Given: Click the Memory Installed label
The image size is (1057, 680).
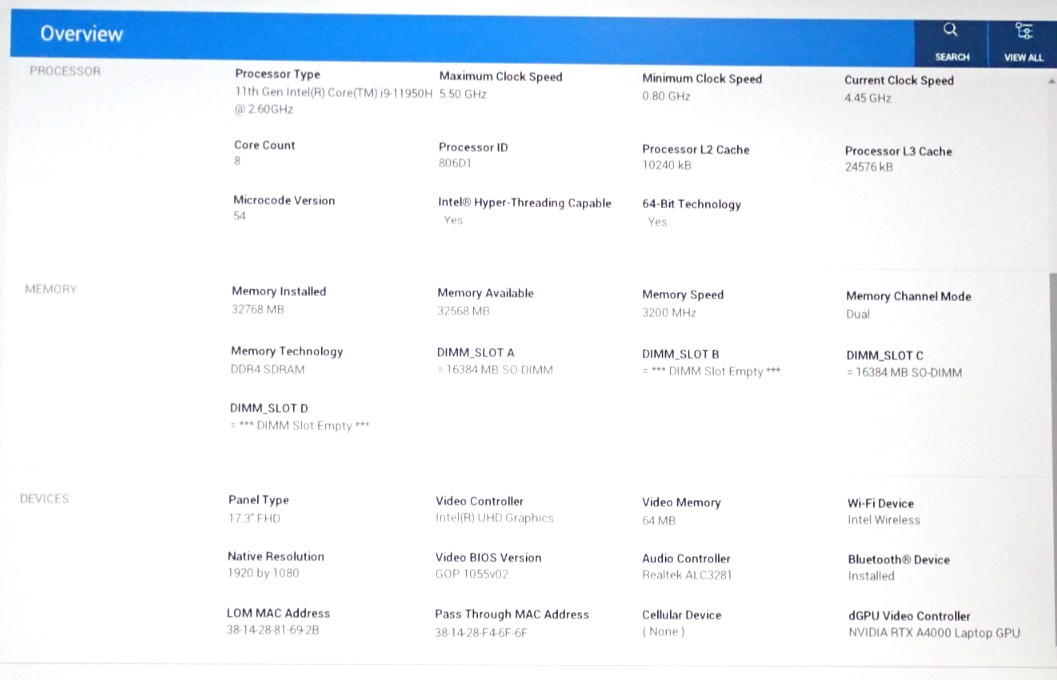Looking at the screenshot, I should 279,291.
